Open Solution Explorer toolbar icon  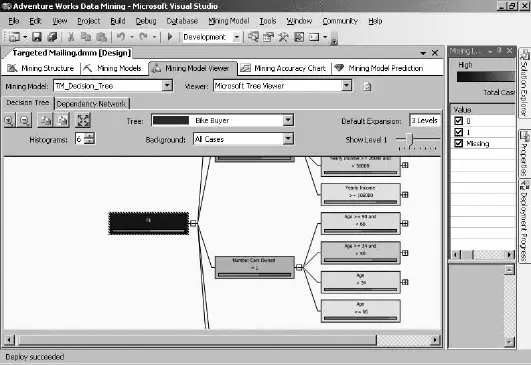(253, 37)
